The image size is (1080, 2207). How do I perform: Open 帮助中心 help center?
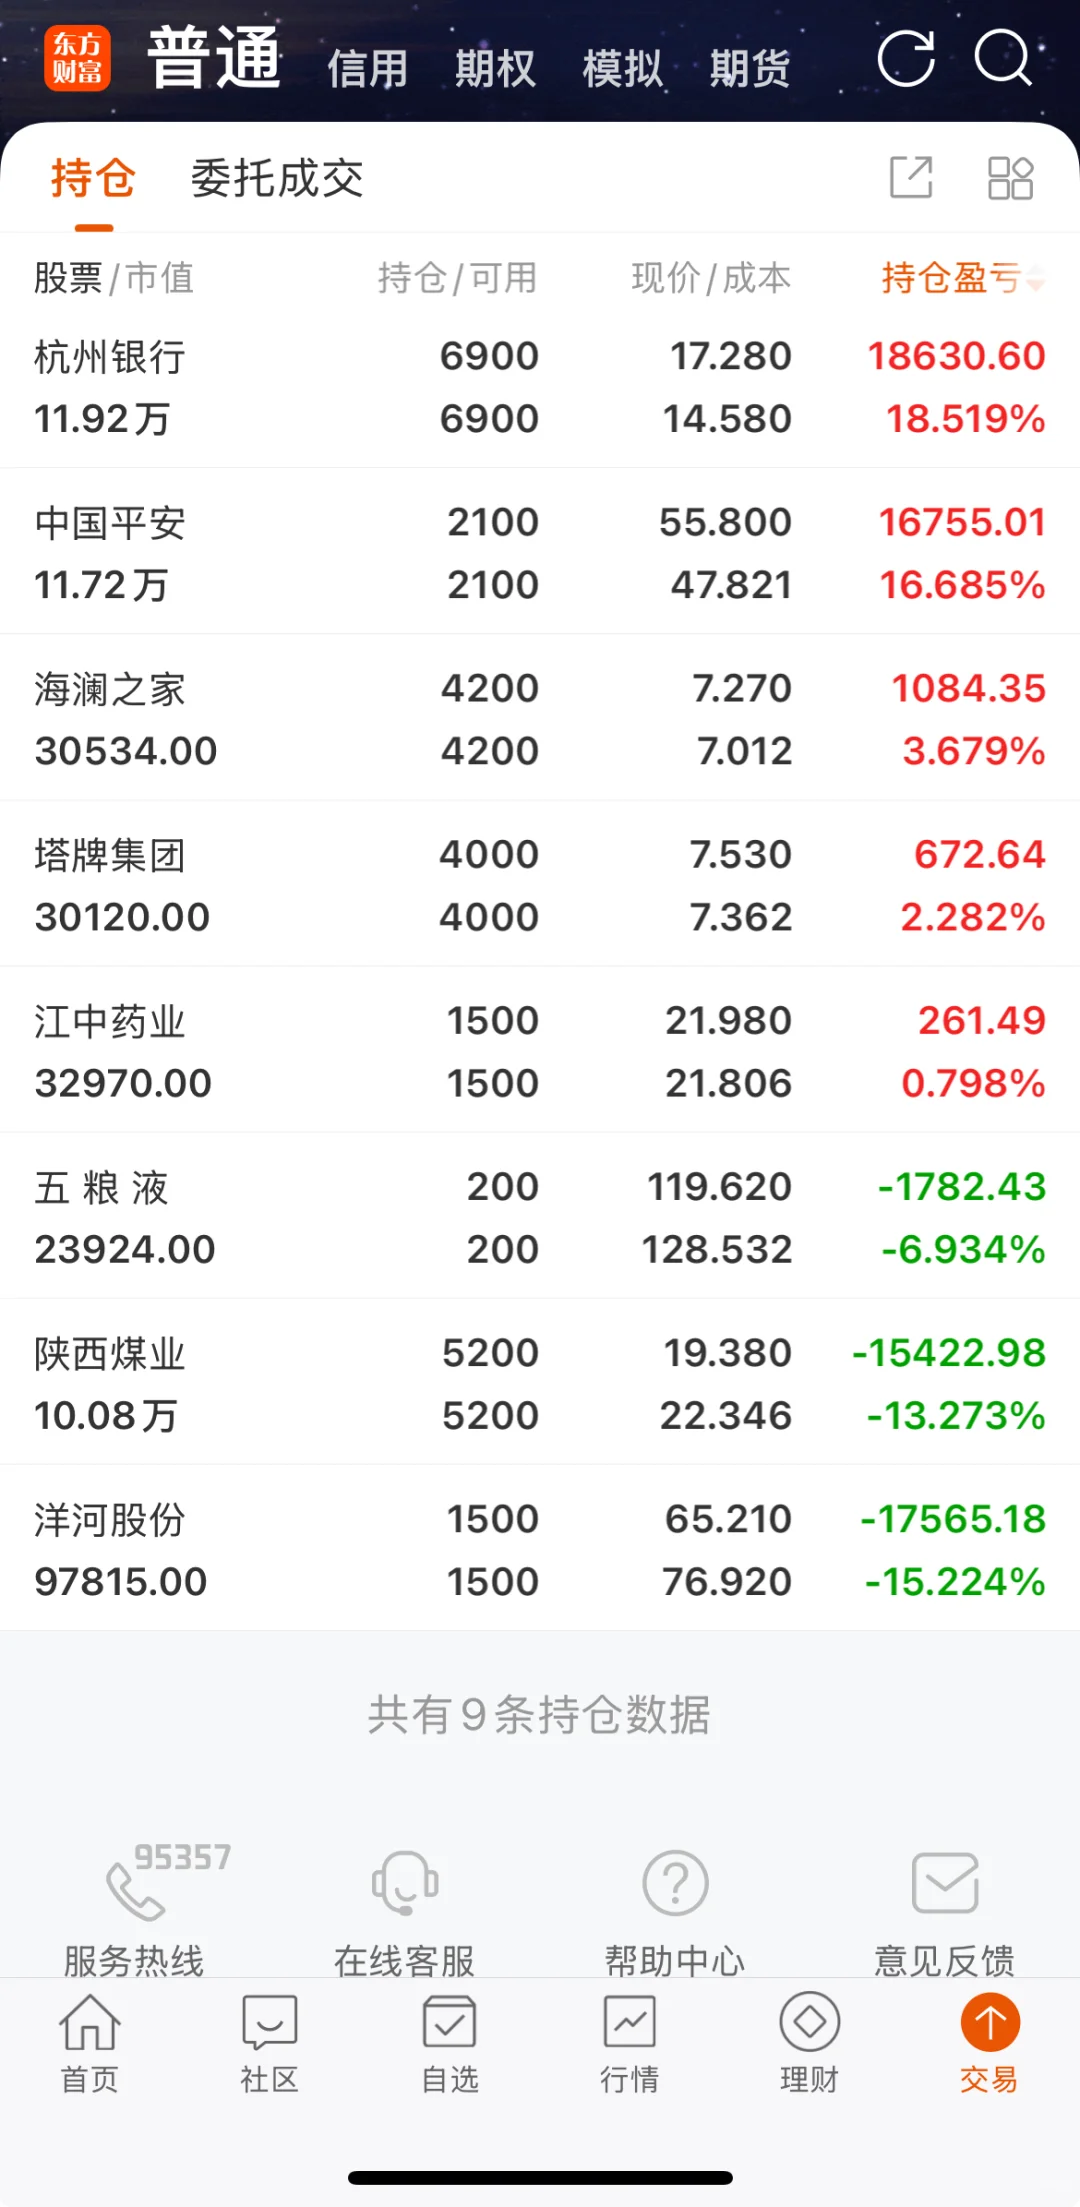675,1908
